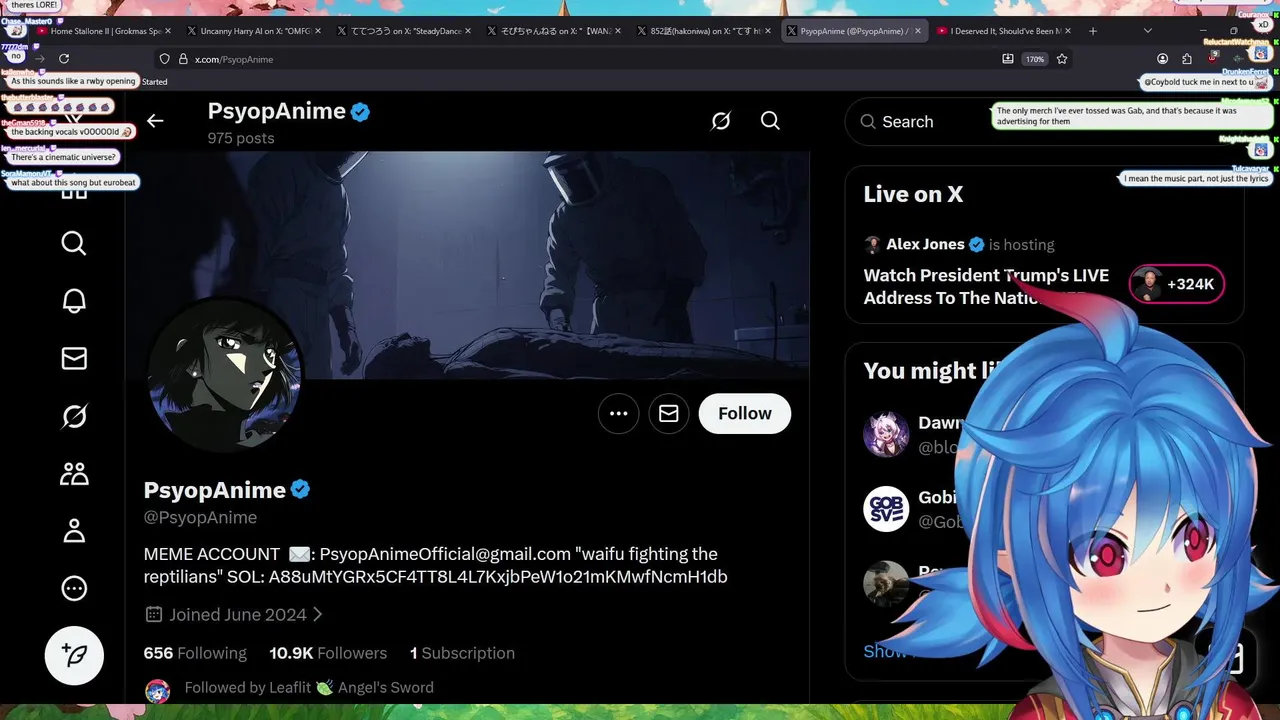Open Watch President Trump's LIVE Address
This screenshot has height=720, width=1280.
tap(986, 286)
